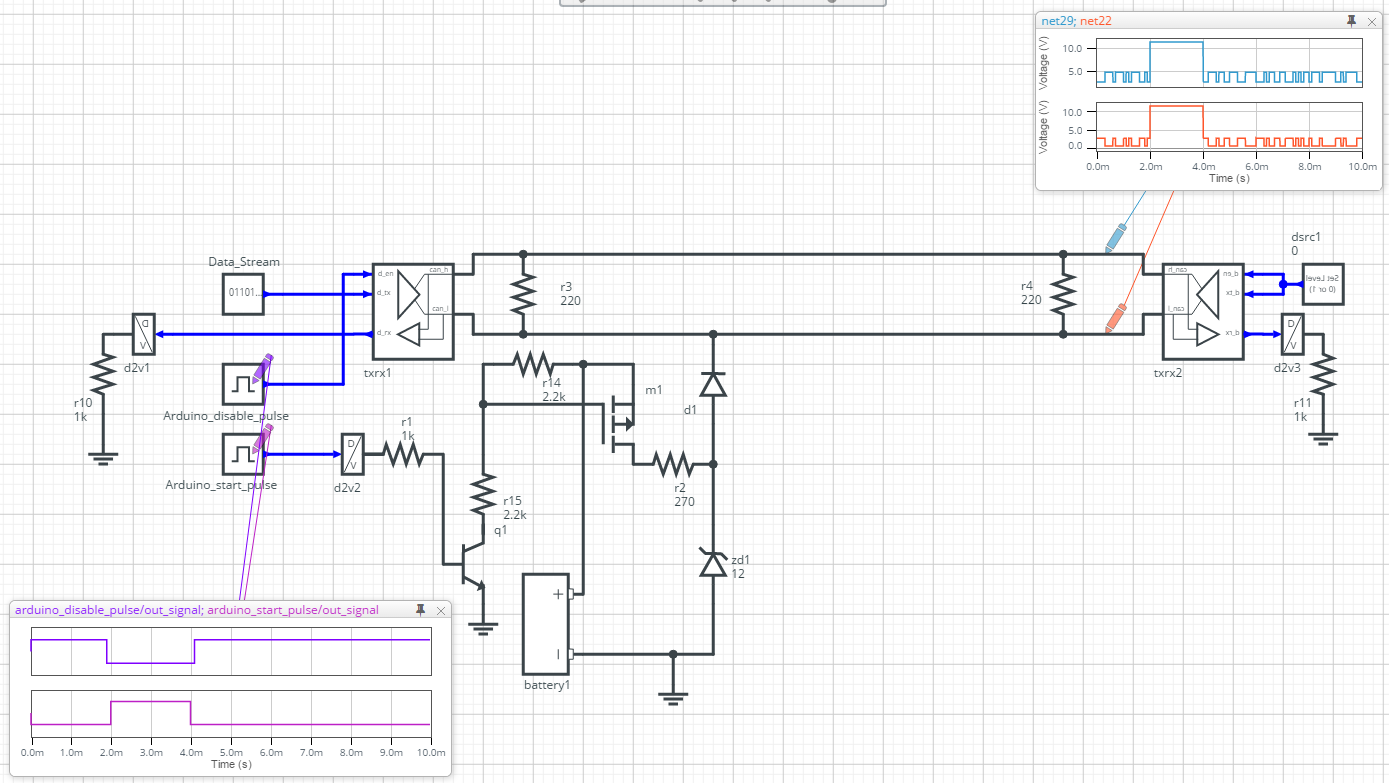This screenshot has height=783, width=1389.
Task: Close the arduino pulse signals graph
Action: (440, 610)
